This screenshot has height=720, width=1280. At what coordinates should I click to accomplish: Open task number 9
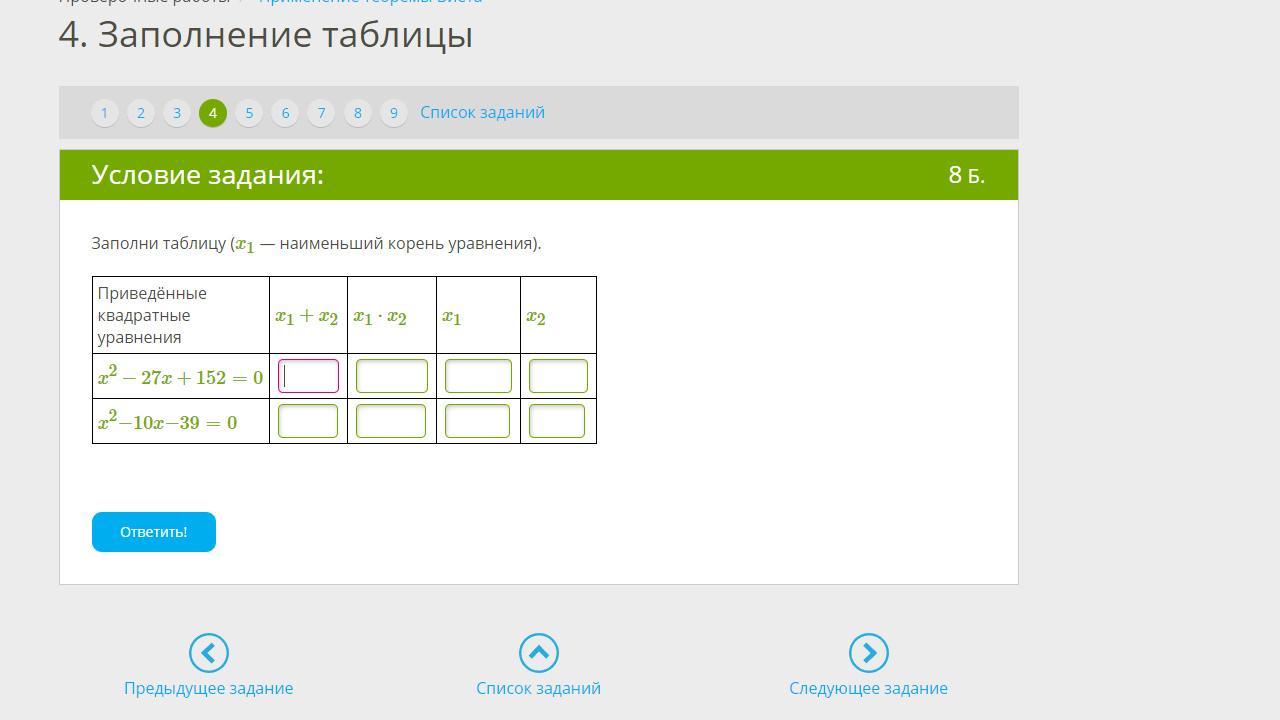(393, 113)
